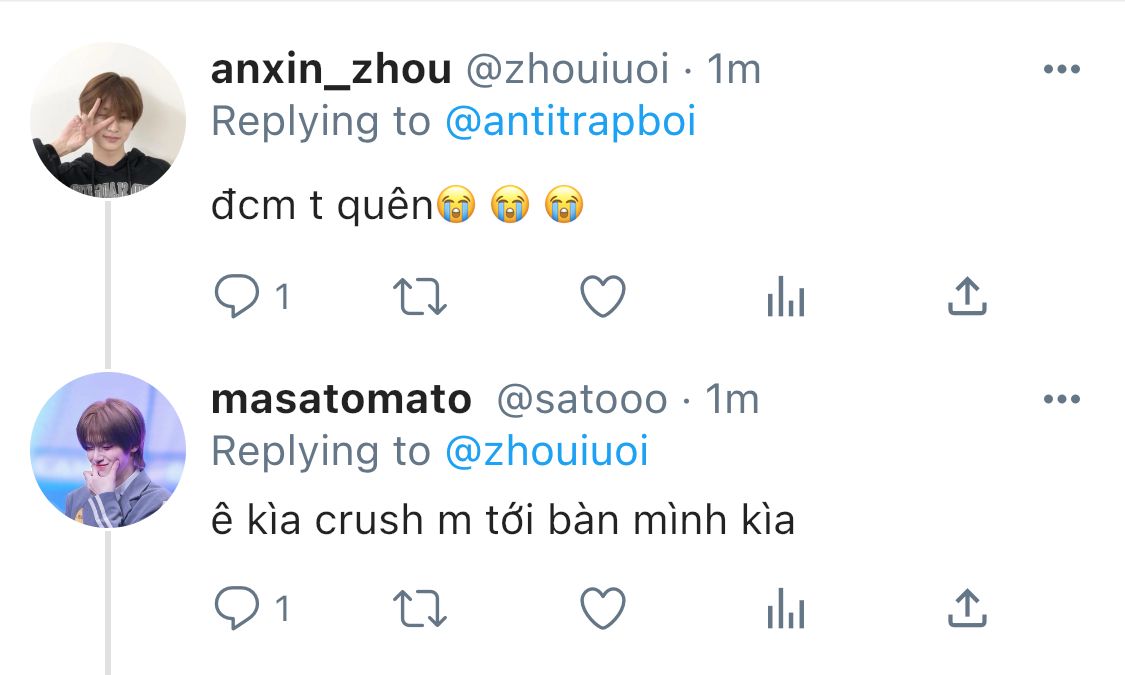Viewport: 1125px width, 675px height.
Task: Click the anxin_zhou display name
Action: click(331, 70)
